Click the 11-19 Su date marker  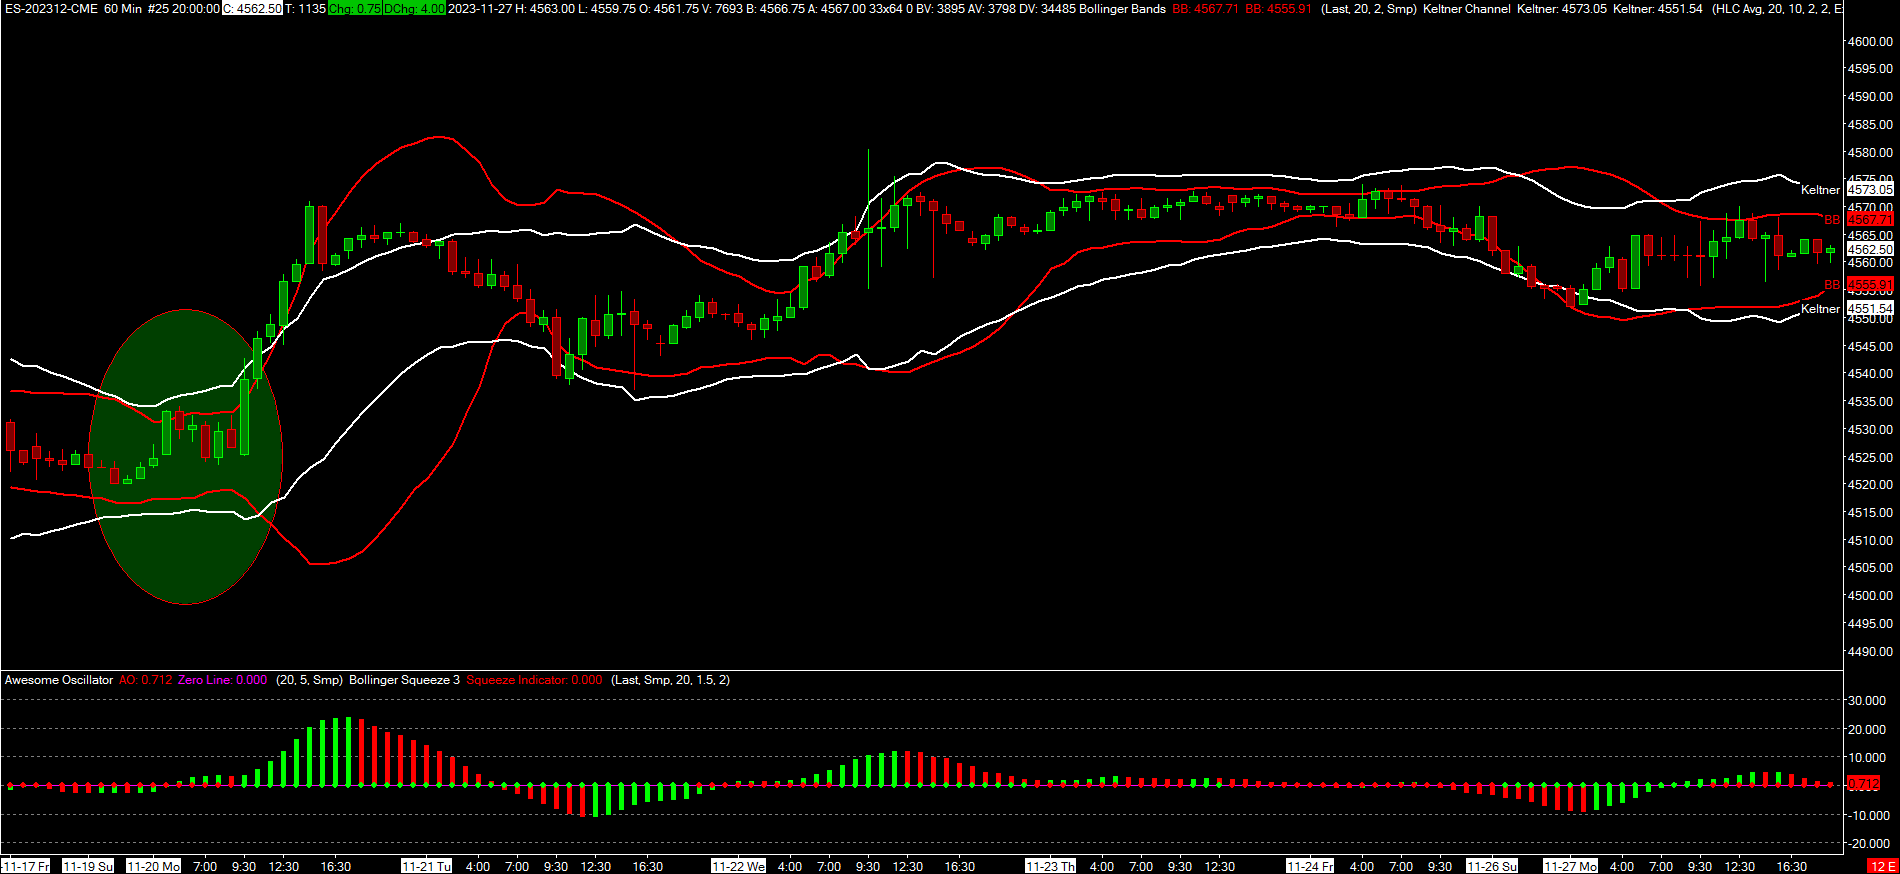[x=88, y=866]
